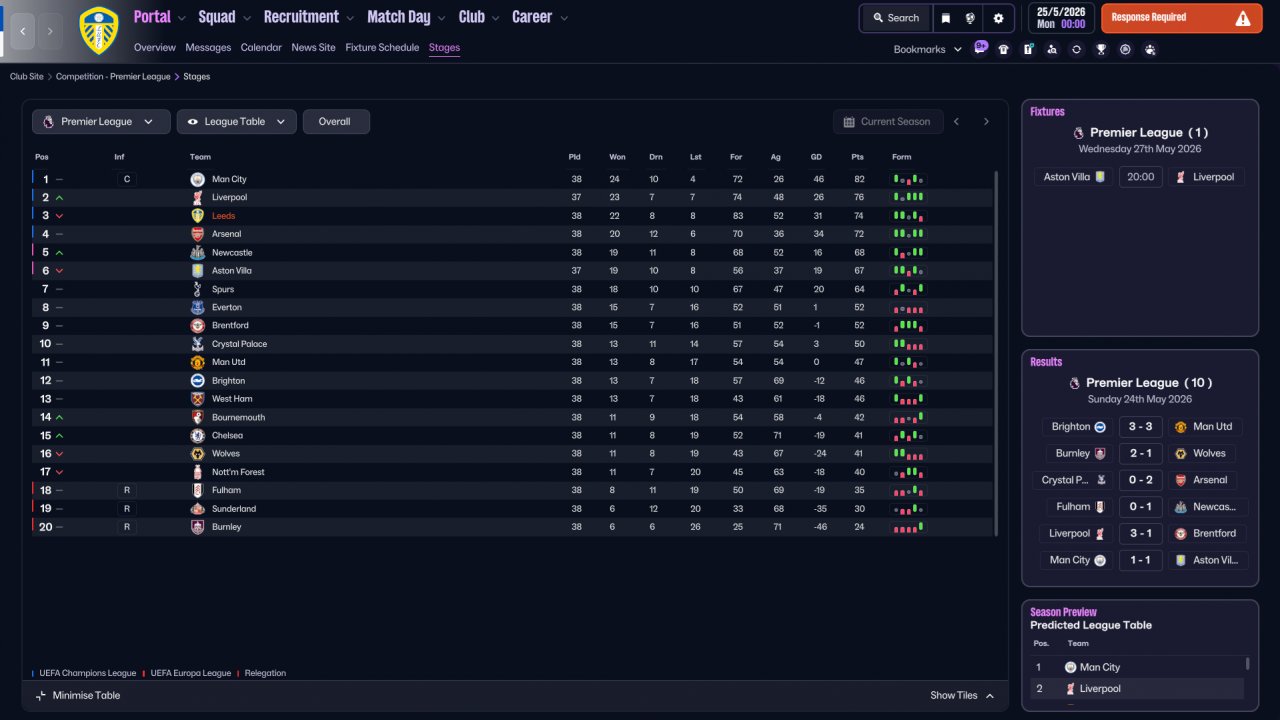Open the world globe icon in header

(970, 18)
